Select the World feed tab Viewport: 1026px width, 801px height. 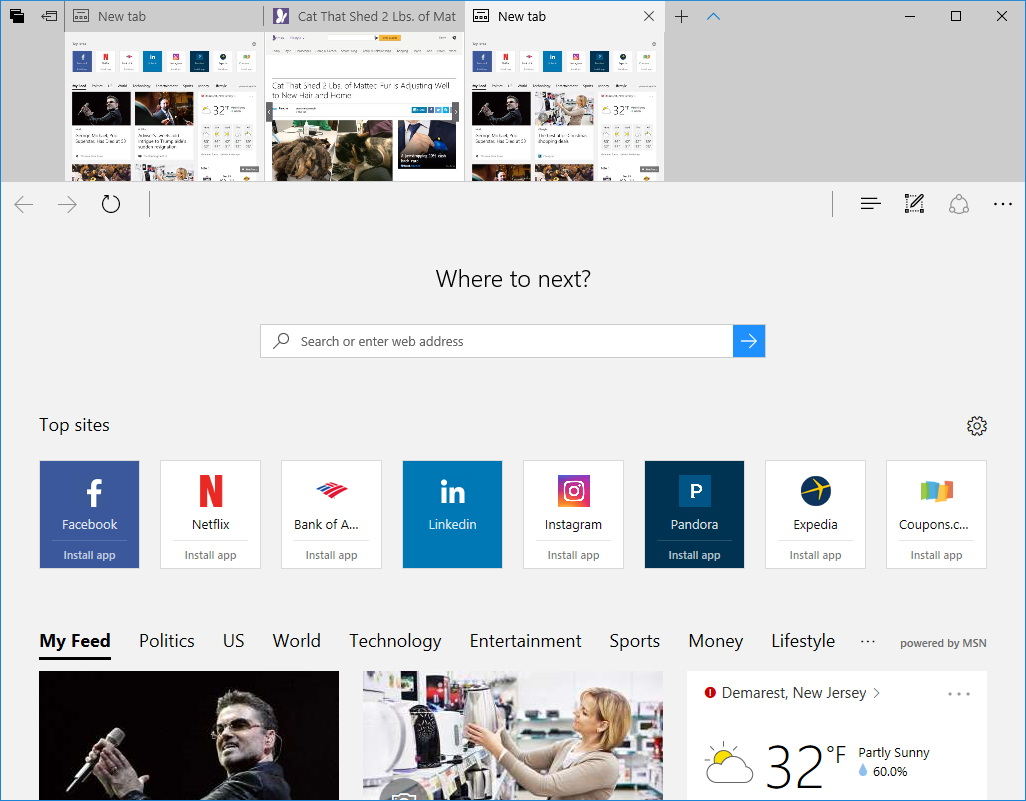click(296, 641)
